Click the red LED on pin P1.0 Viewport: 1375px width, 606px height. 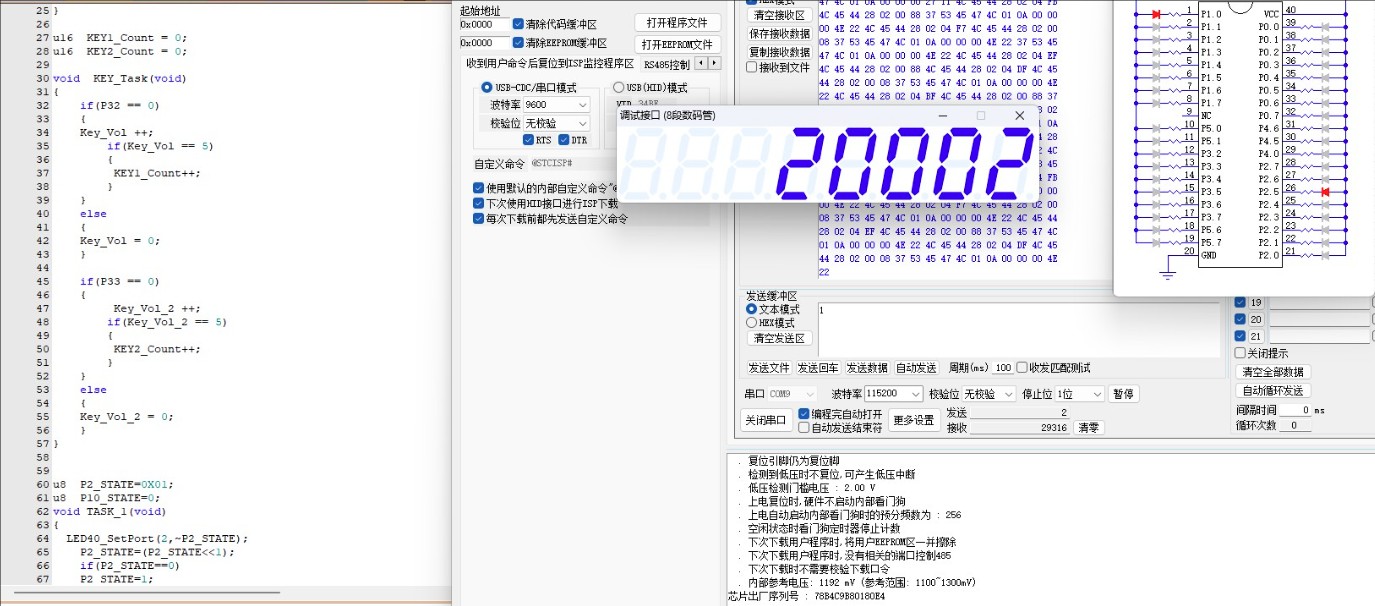click(1156, 15)
